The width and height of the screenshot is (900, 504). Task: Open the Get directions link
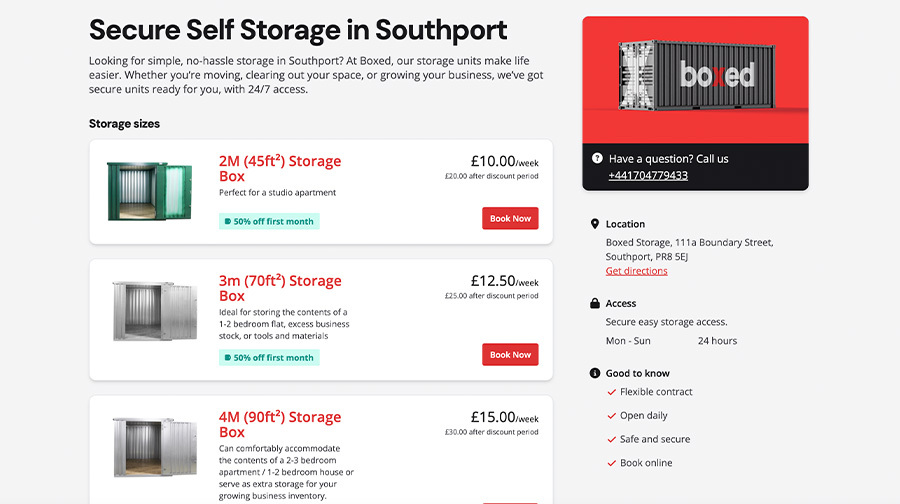(636, 271)
